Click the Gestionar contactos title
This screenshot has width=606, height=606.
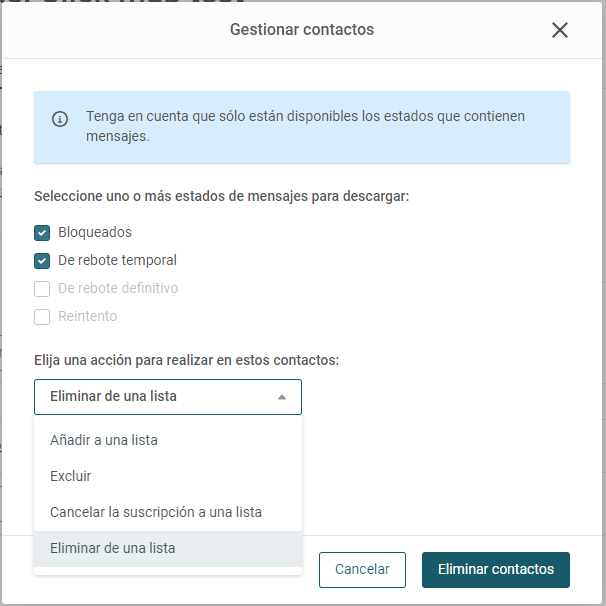click(302, 30)
